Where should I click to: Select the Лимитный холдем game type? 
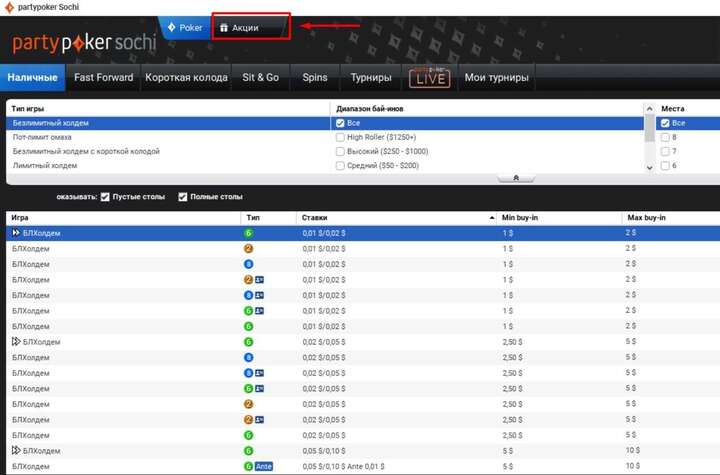tap(168, 165)
